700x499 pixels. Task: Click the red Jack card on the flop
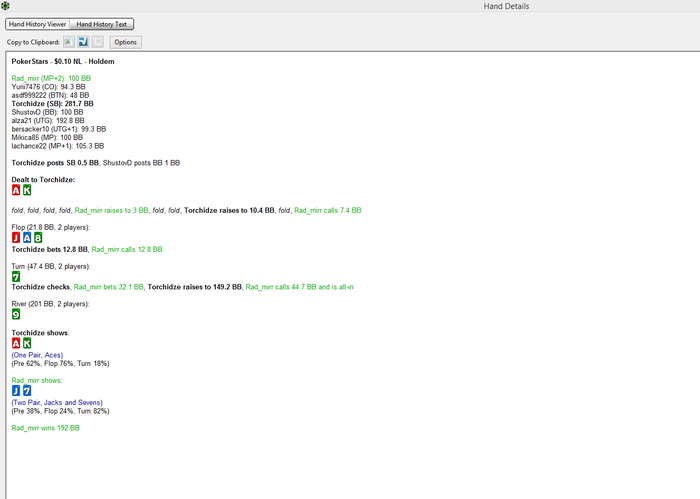16,238
